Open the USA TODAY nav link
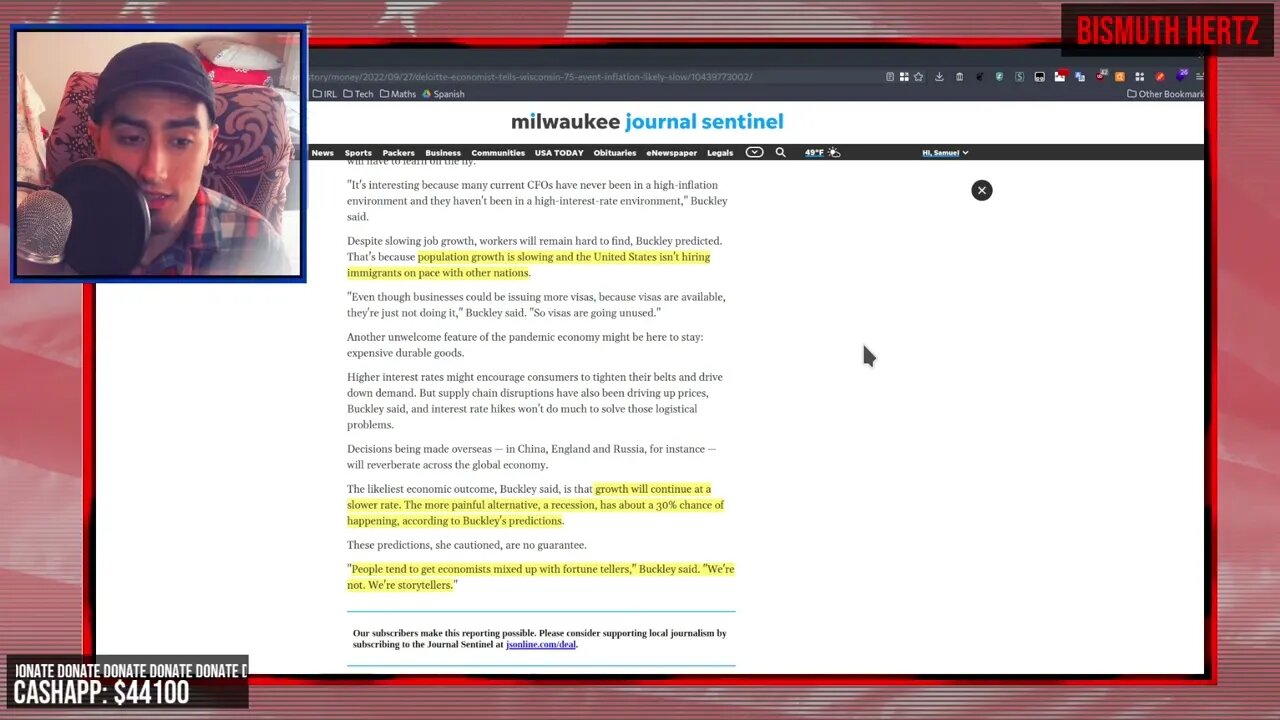Screen dimensions: 1280x720 click(x=559, y=153)
